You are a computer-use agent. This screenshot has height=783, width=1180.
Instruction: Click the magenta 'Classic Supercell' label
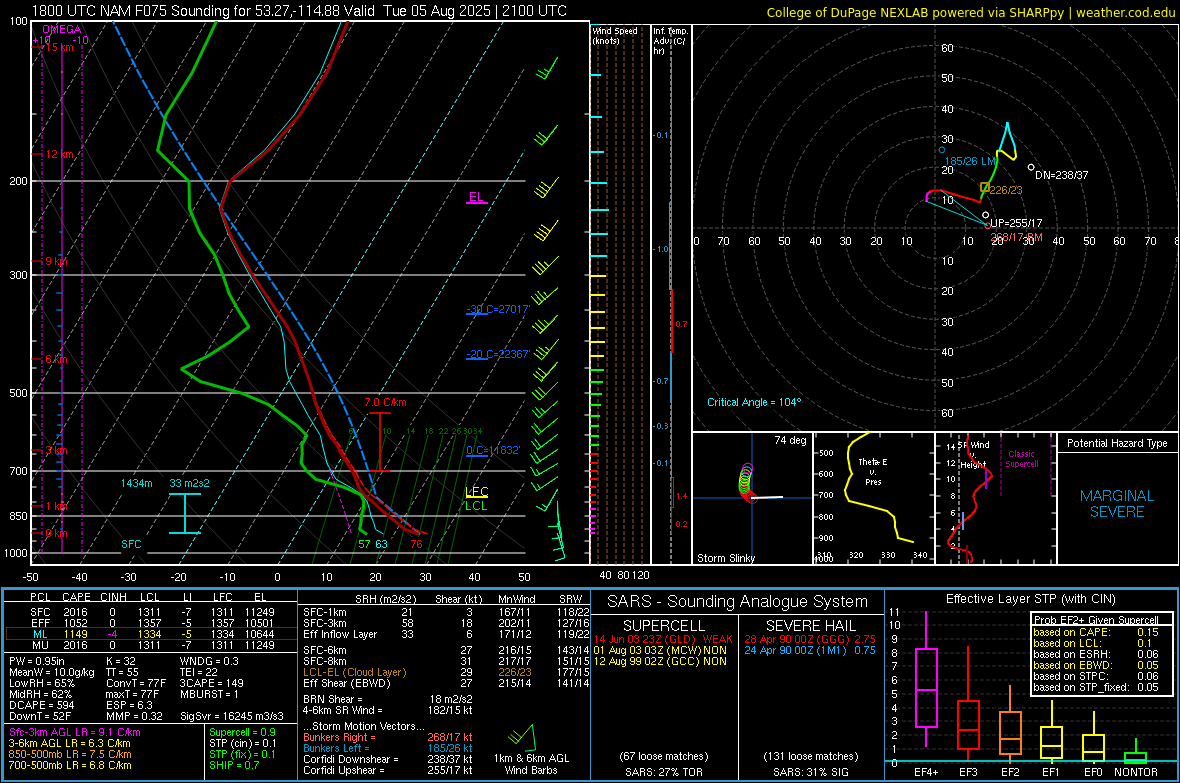1021,459
